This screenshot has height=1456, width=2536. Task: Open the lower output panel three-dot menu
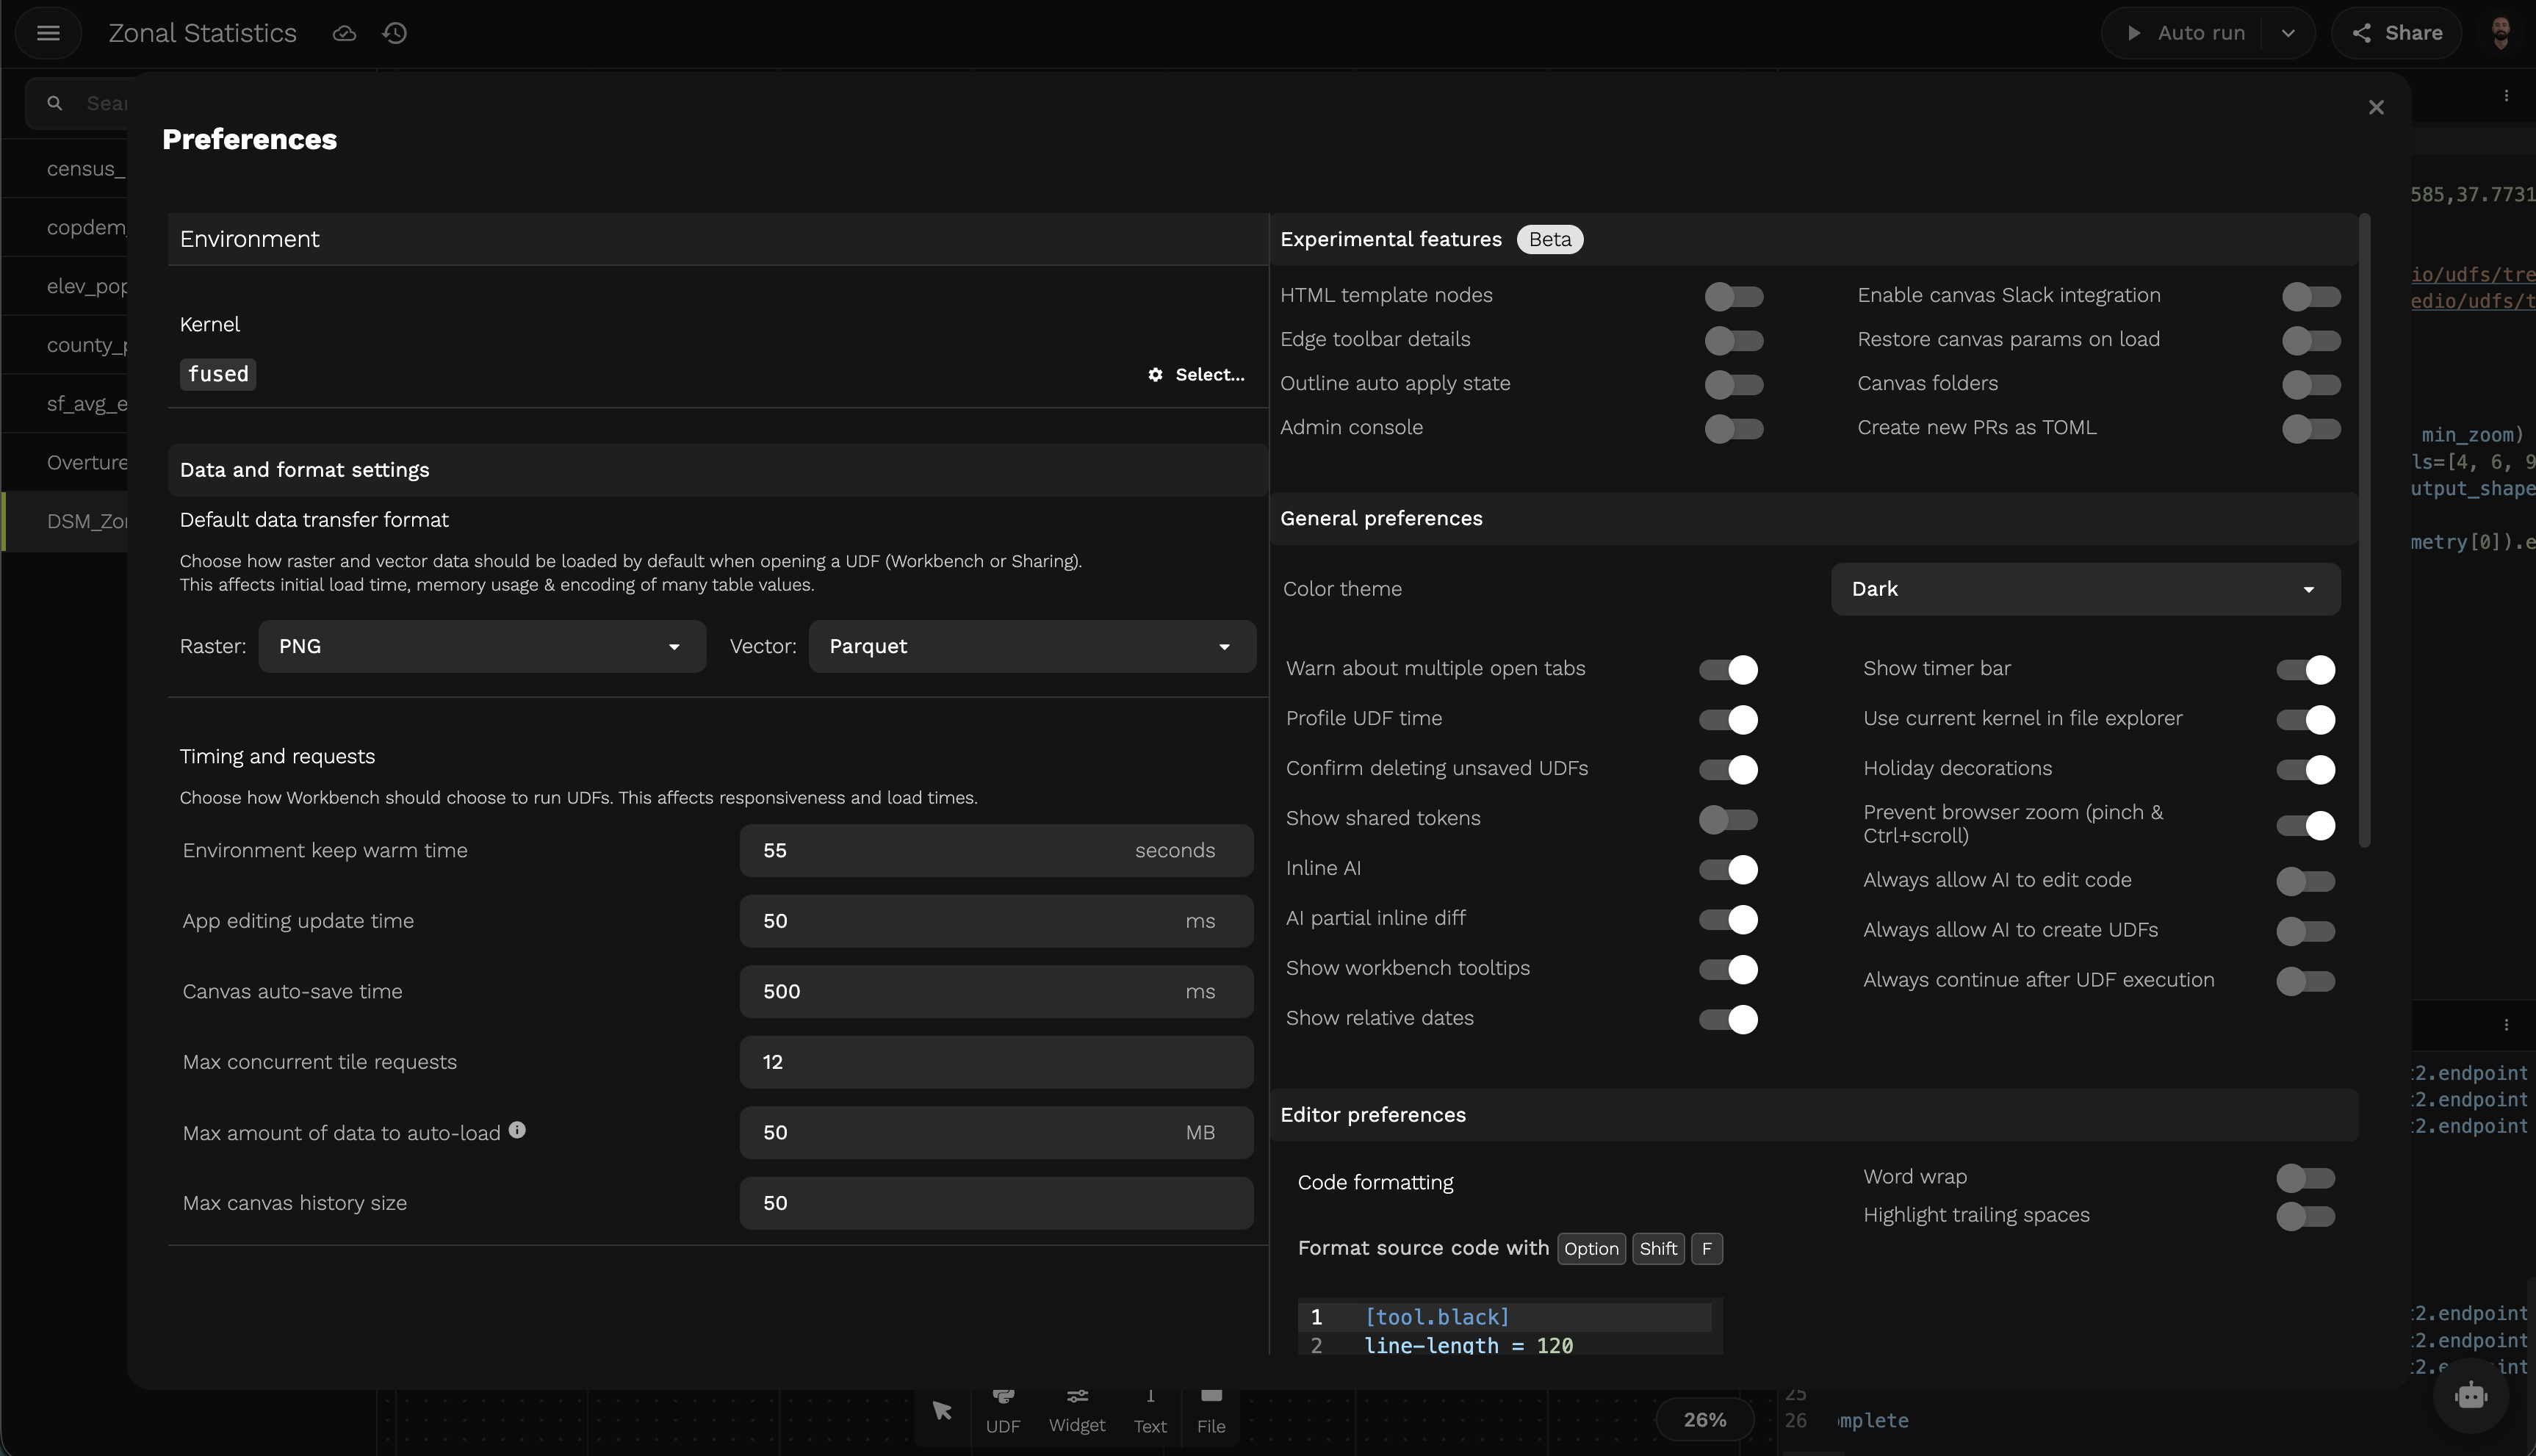click(2506, 1025)
